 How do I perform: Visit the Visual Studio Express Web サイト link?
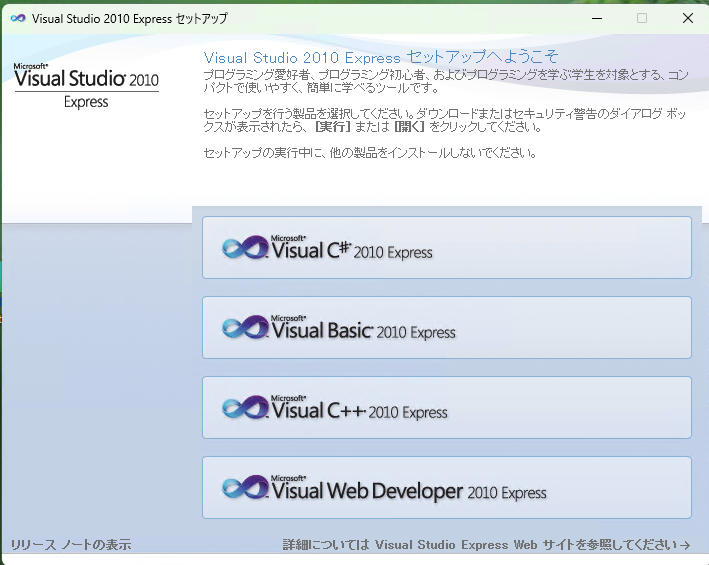pyautogui.click(x=480, y=545)
